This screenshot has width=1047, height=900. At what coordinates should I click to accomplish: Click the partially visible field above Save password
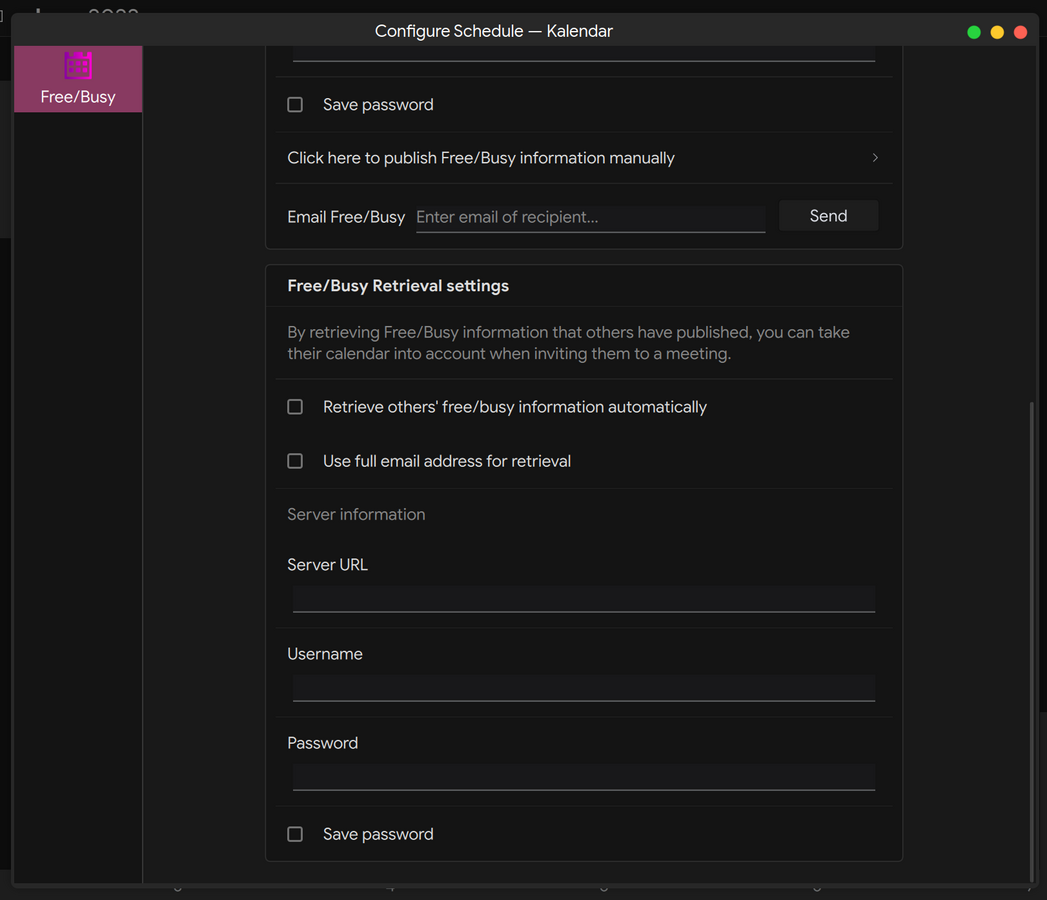583,54
